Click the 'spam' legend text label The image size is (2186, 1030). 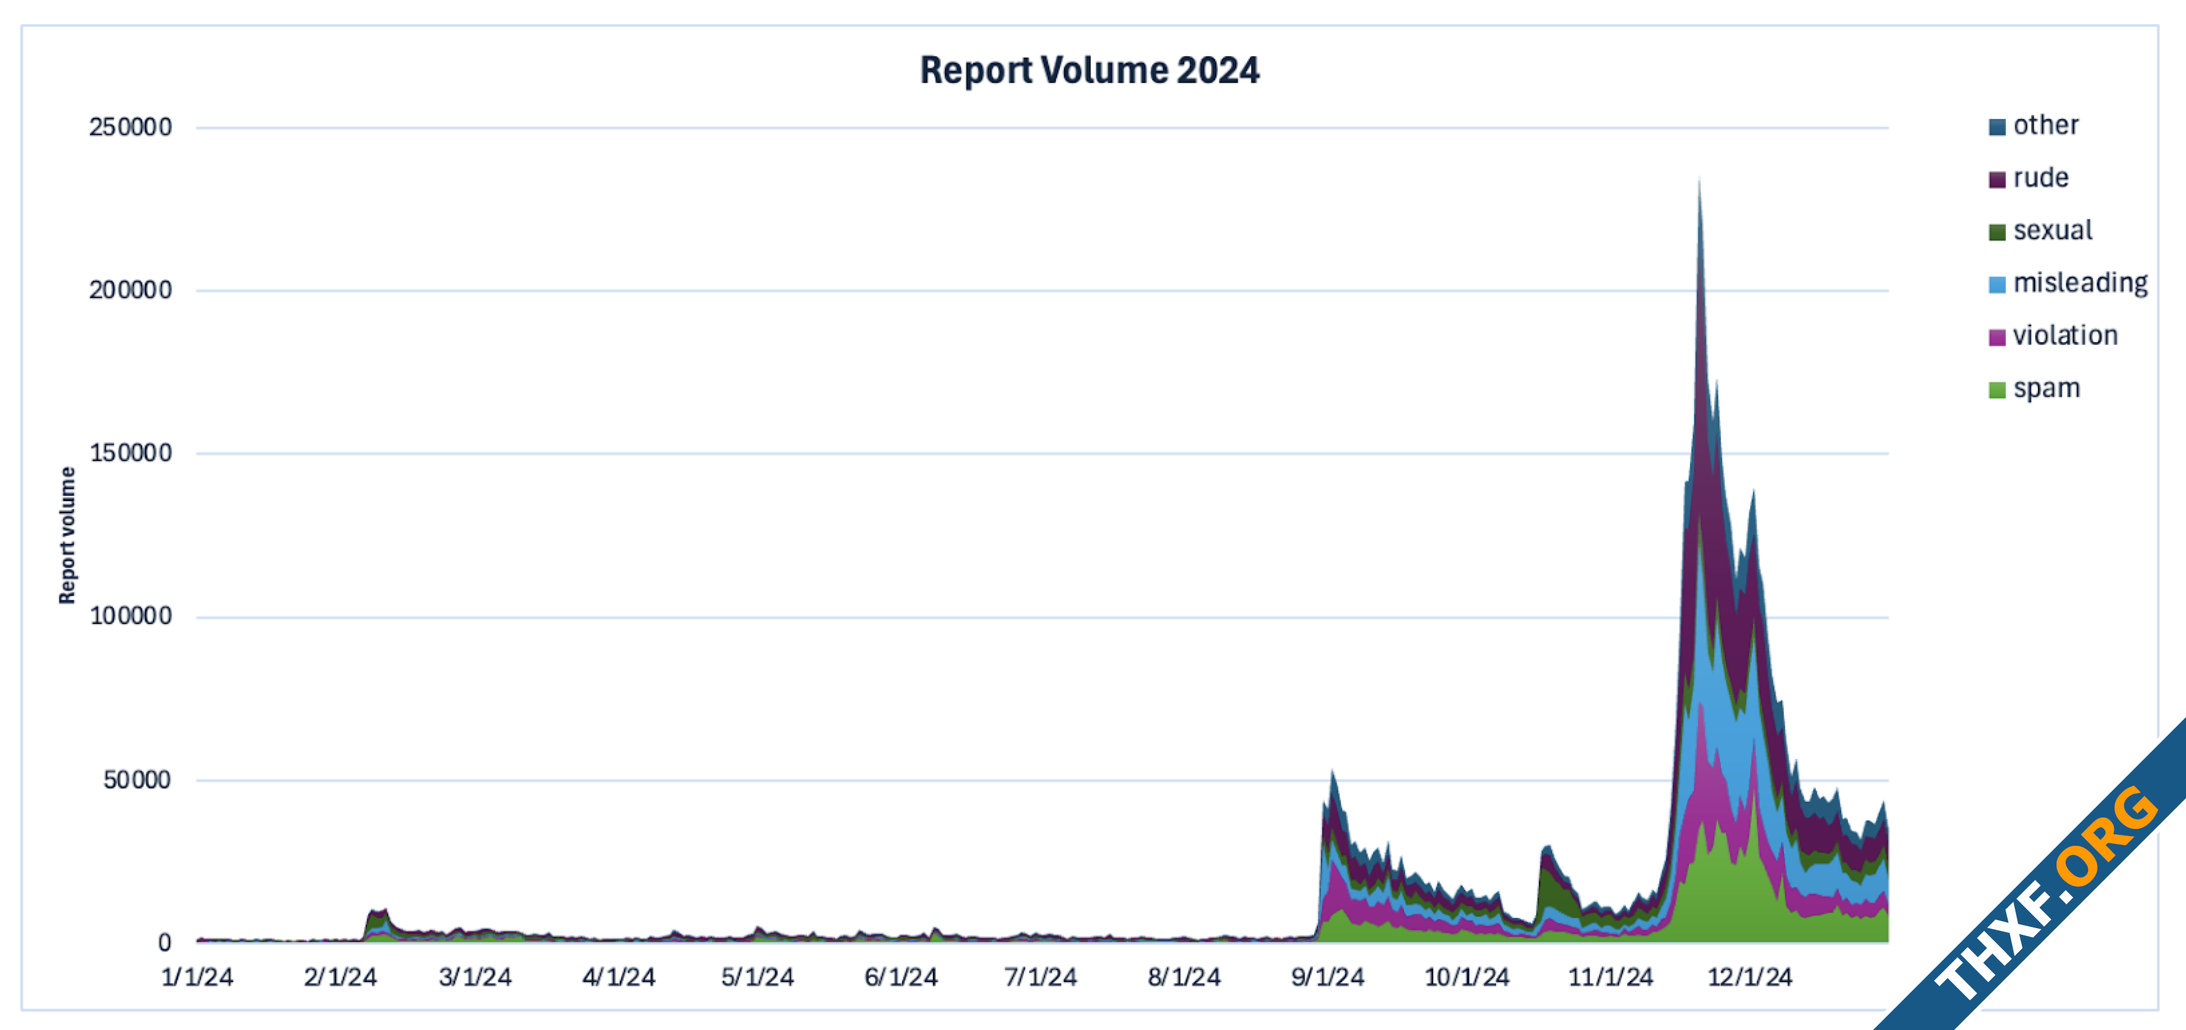click(2046, 388)
